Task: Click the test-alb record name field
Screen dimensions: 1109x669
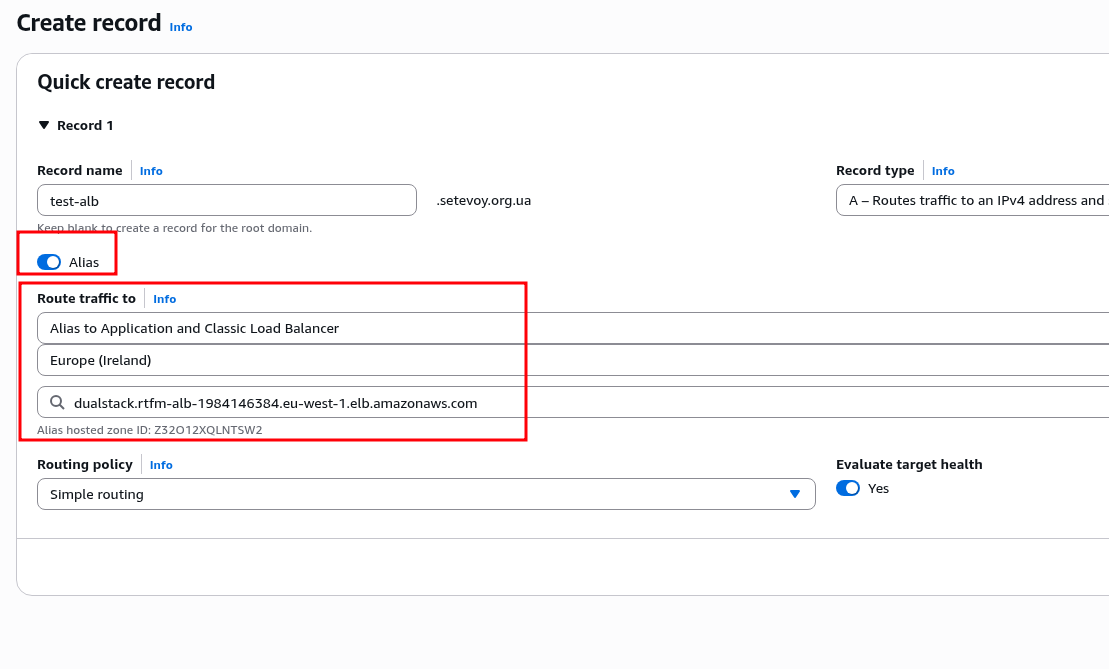Action: coord(227,200)
